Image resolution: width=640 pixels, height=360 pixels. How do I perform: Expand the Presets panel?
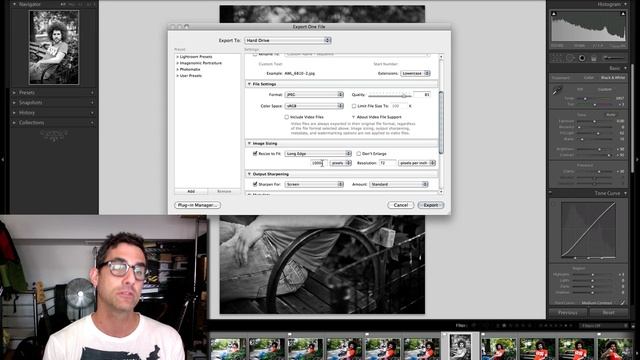click(x=14, y=93)
